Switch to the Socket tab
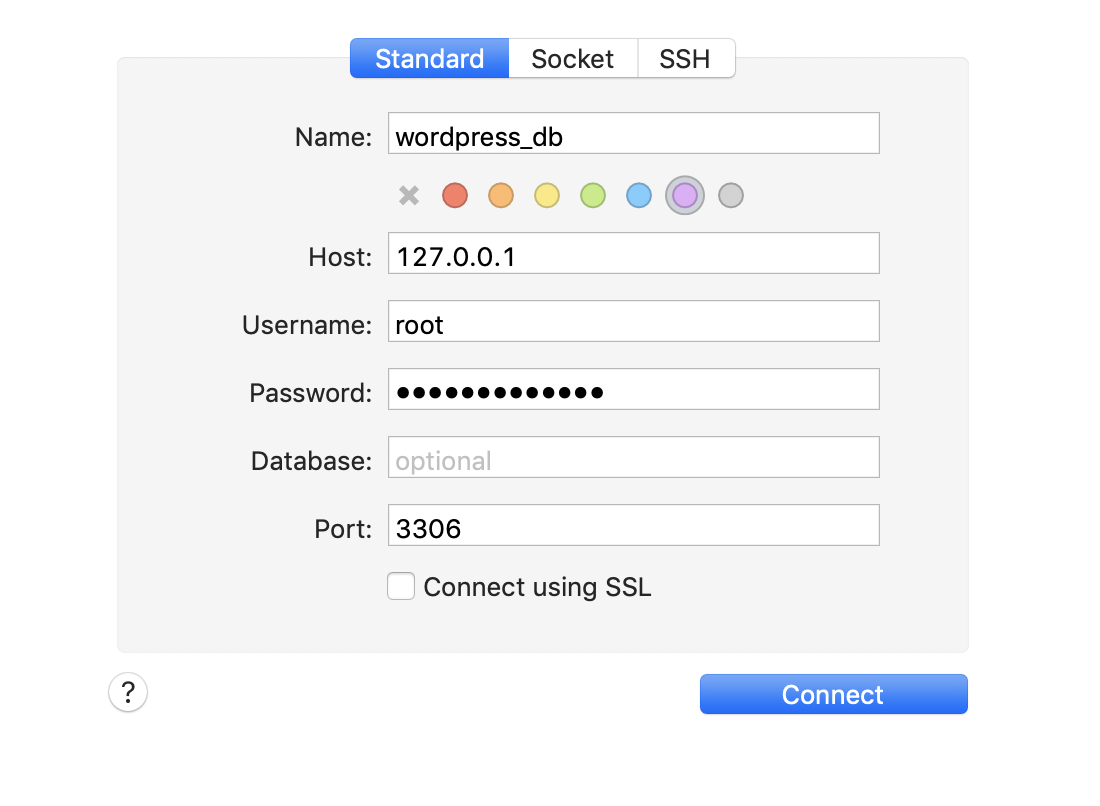1100x806 pixels. click(x=573, y=58)
